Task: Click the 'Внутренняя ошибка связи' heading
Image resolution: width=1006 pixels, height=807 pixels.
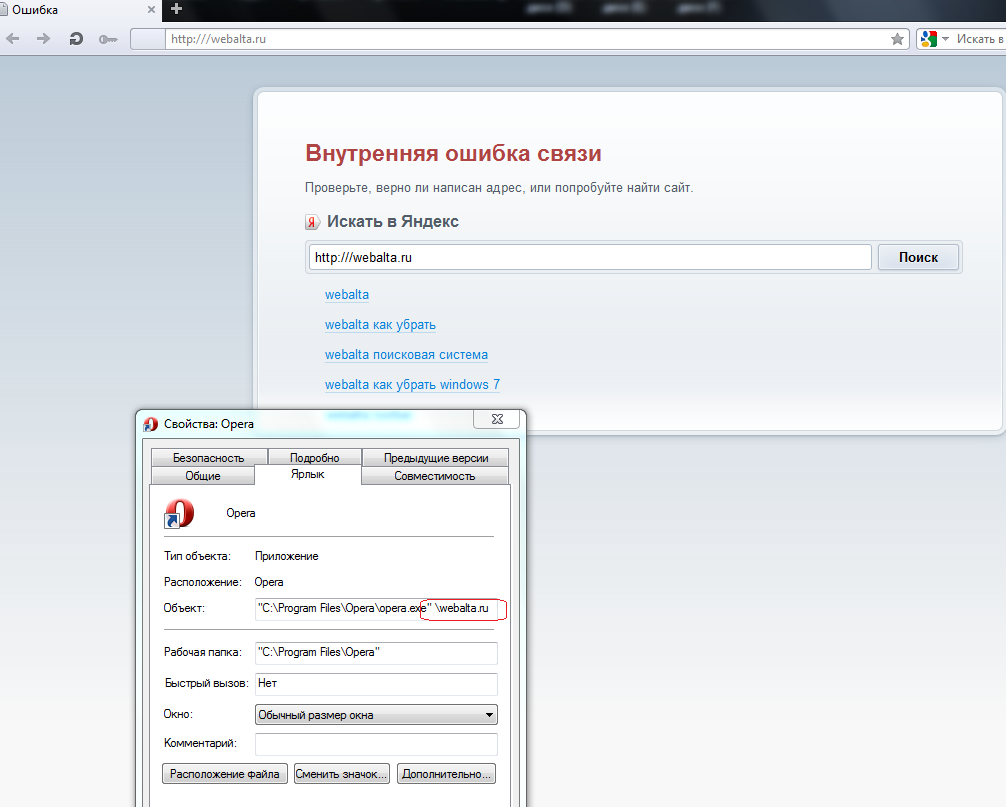Action: [x=454, y=153]
